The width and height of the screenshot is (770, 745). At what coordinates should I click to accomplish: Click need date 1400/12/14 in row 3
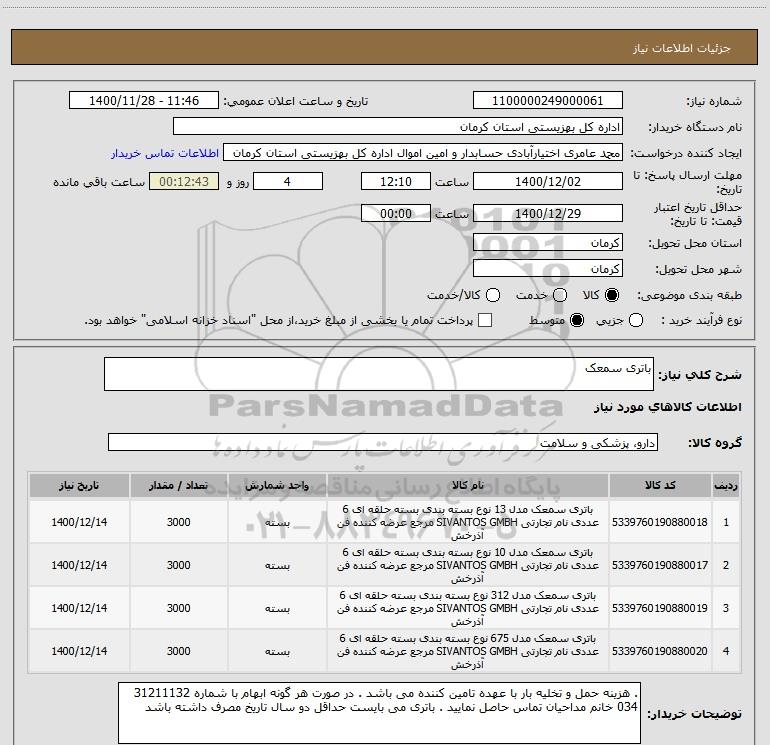tap(79, 608)
